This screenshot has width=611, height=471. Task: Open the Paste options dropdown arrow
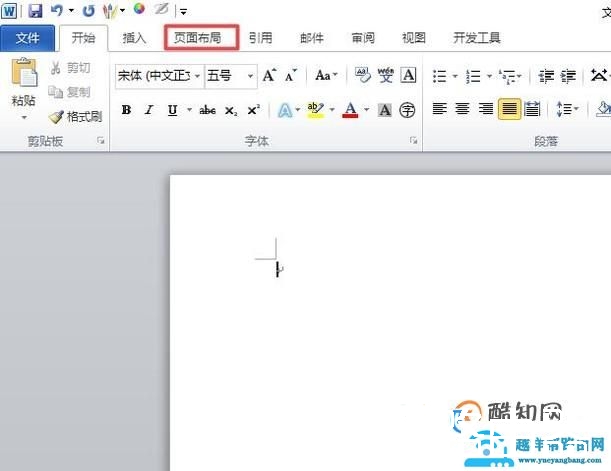(x=24, y=117)
